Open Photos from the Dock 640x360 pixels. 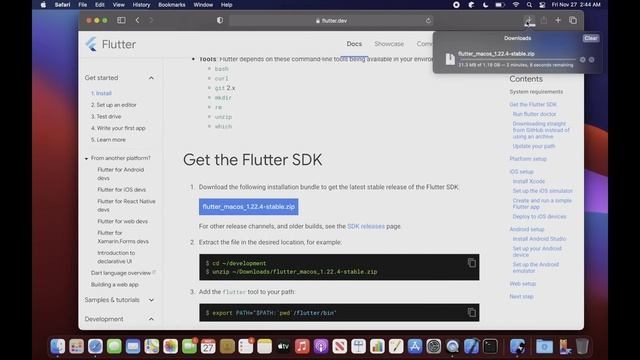coord(170,347)
